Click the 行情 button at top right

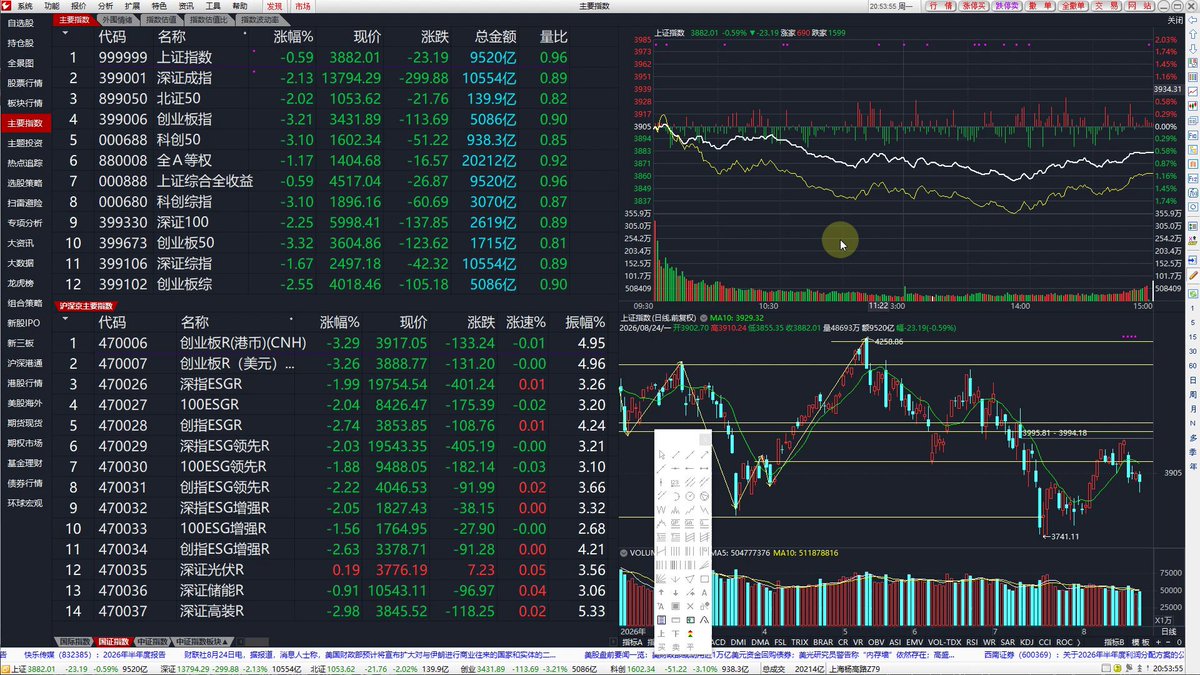pyautogui.click(x=941, y=6)
